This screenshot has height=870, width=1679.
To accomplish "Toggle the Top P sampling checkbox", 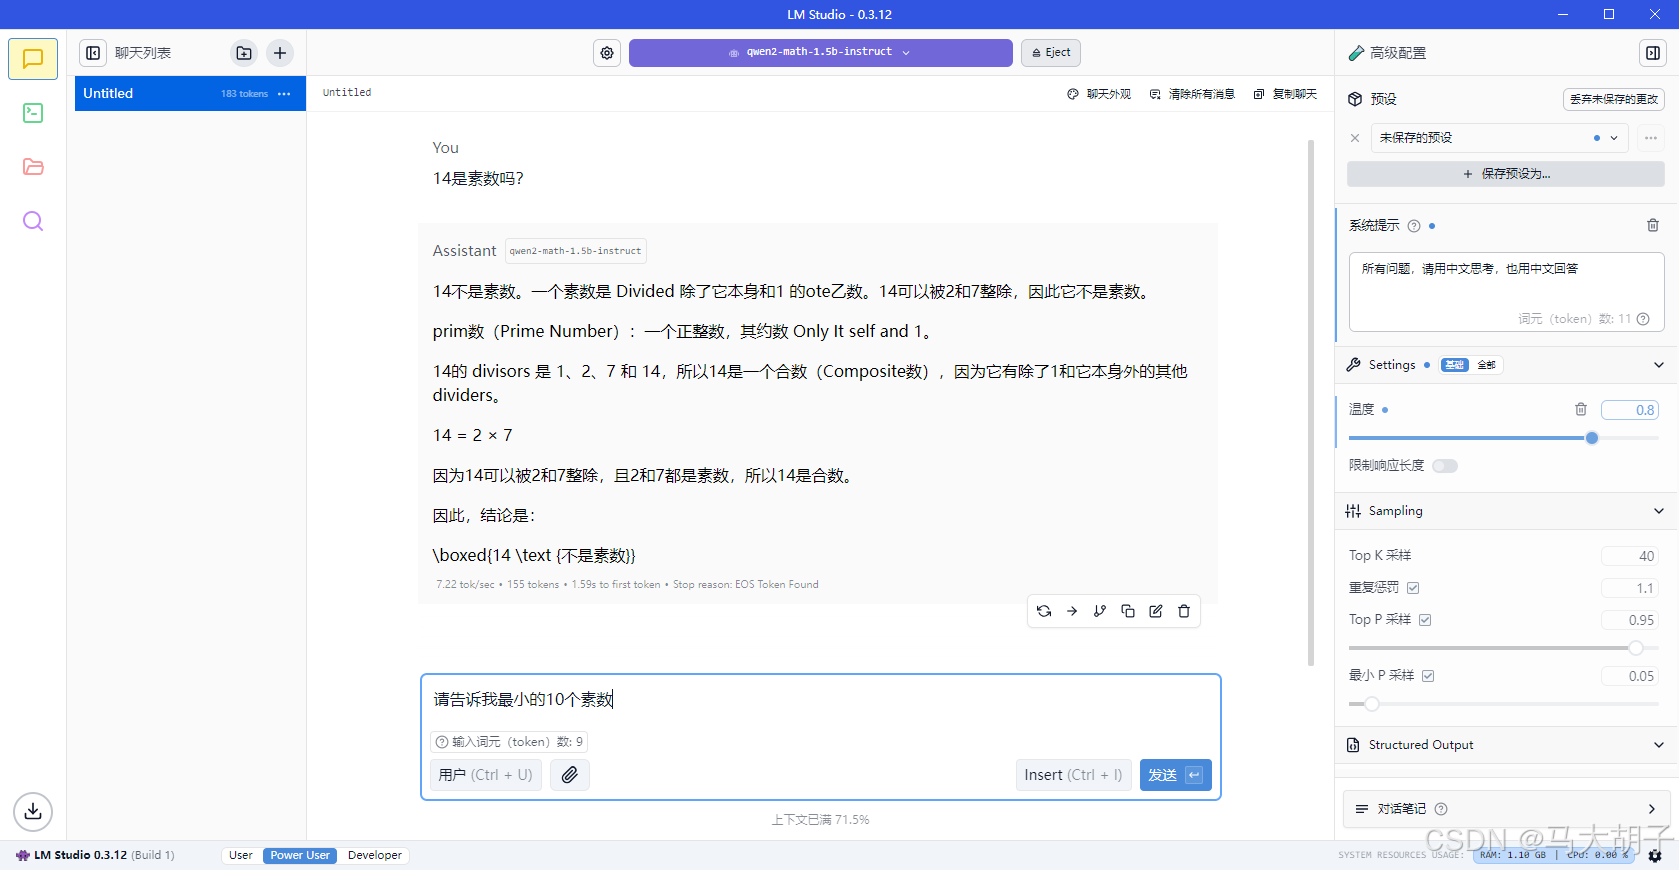I will coord(1425,620).
